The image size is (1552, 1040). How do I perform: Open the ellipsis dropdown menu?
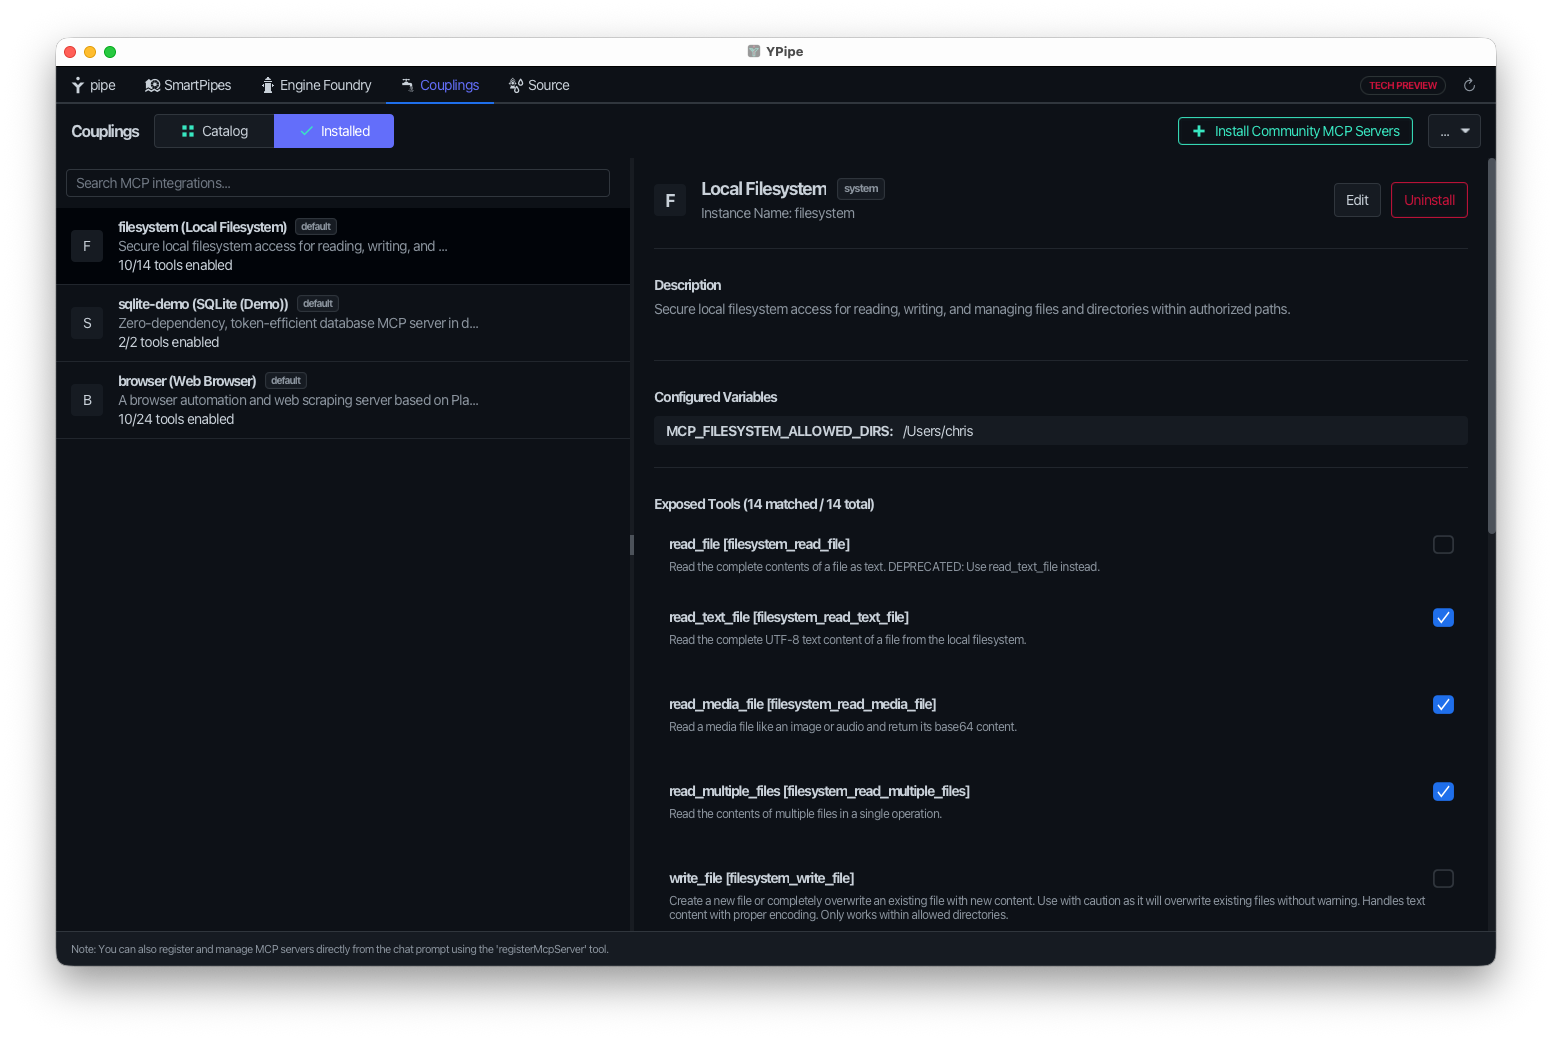[x=1454, y=131]
